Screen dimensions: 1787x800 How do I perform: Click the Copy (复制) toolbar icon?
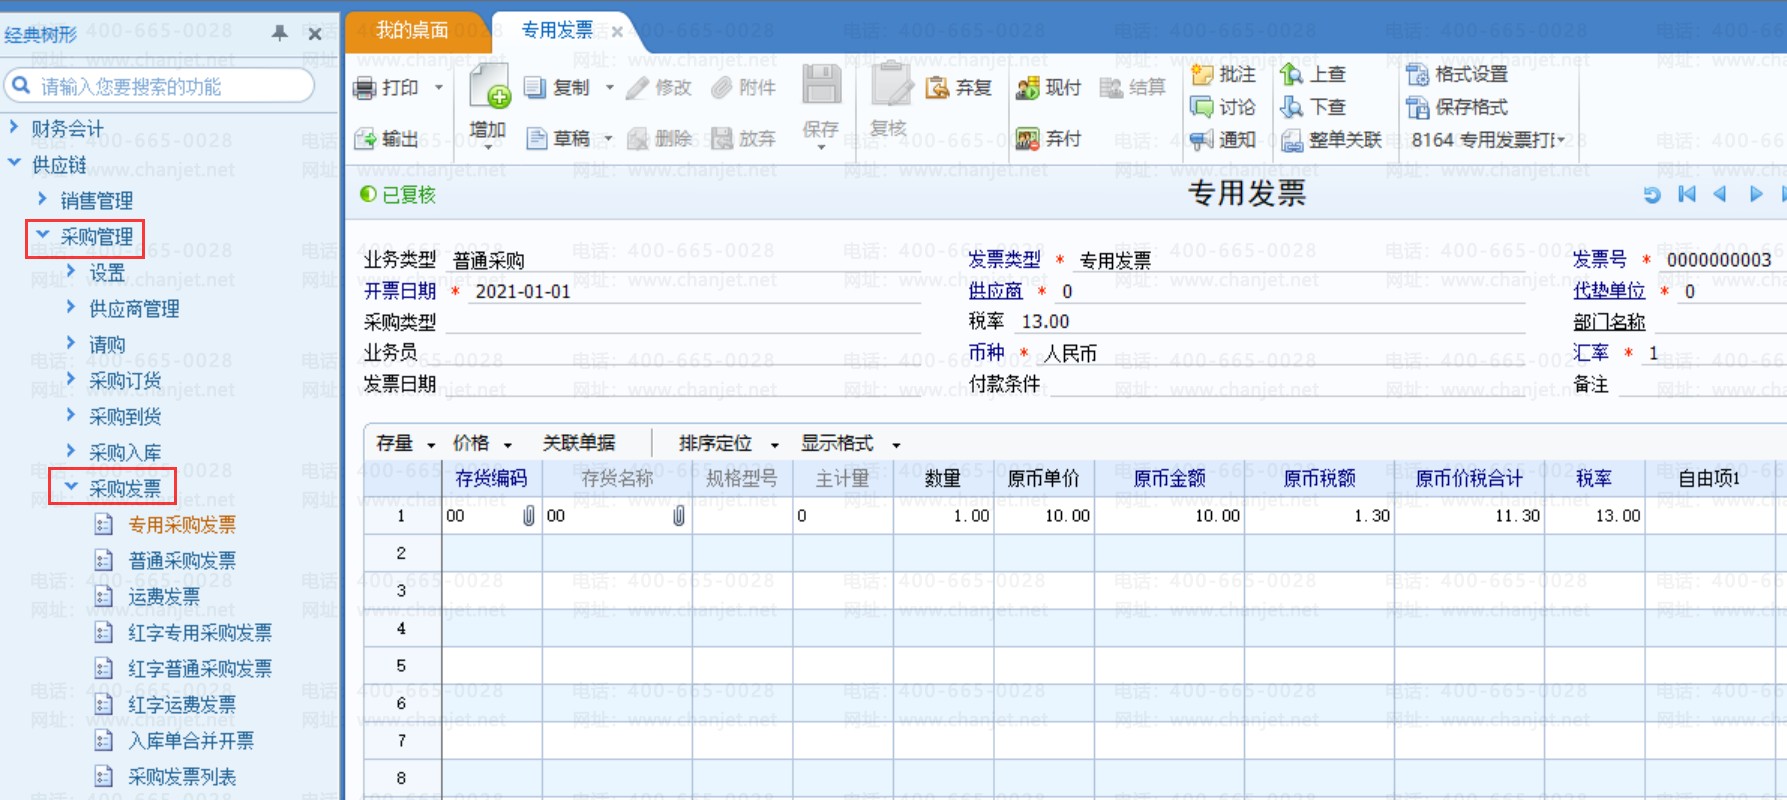coord(535,88)
